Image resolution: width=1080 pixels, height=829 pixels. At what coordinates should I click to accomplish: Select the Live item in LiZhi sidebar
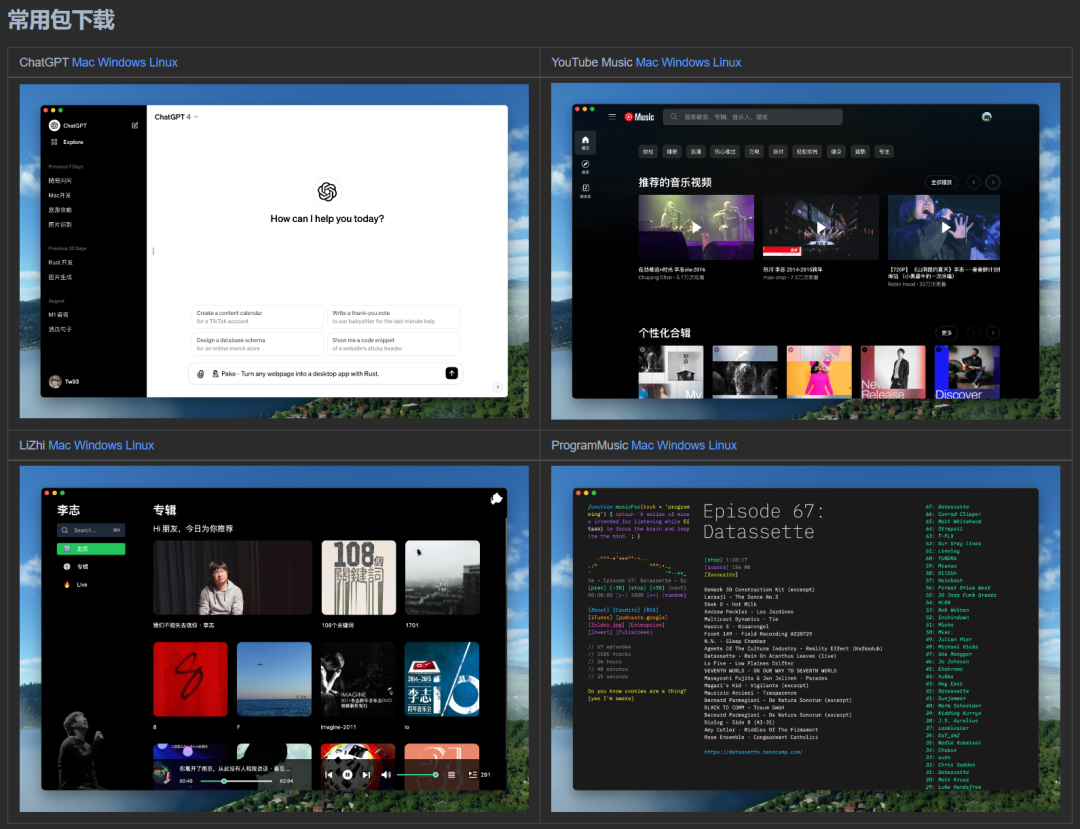click(81, 584)
